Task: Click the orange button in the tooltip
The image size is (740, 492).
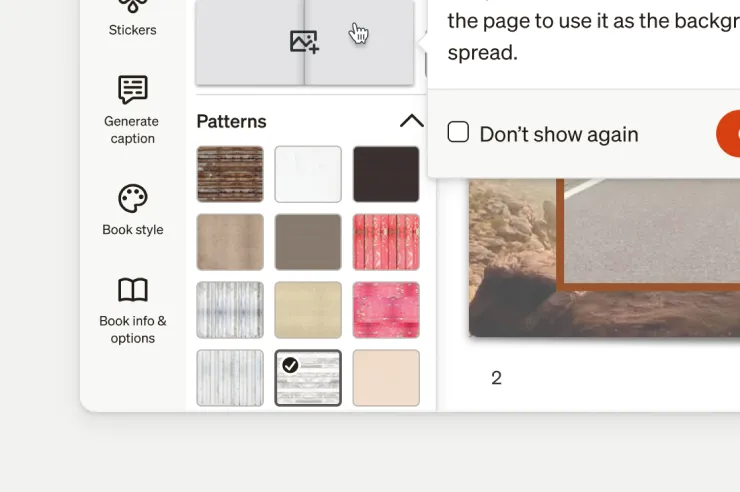Action: pos(729,133)
